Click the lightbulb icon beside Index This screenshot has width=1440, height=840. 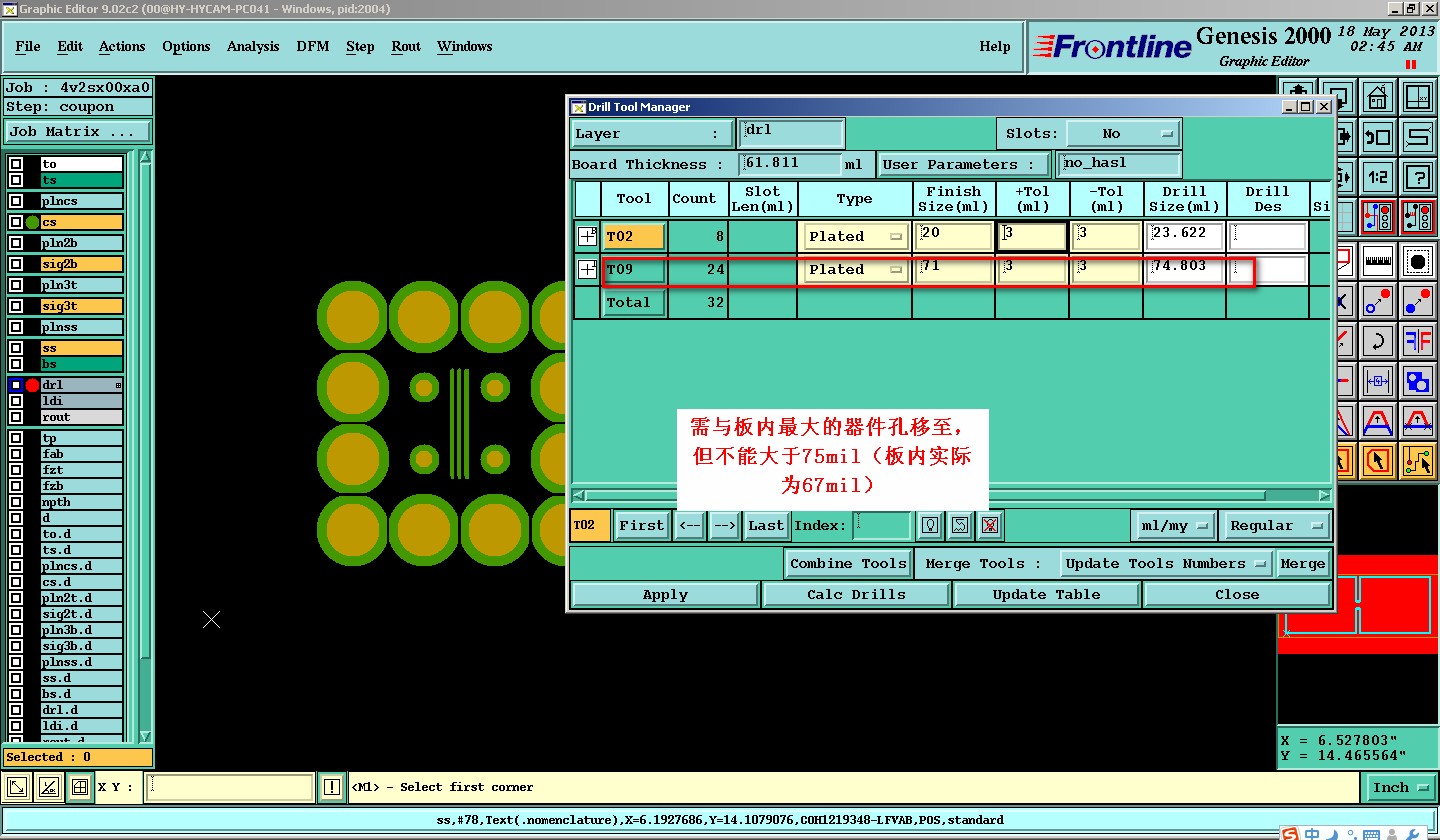(931, 525)
